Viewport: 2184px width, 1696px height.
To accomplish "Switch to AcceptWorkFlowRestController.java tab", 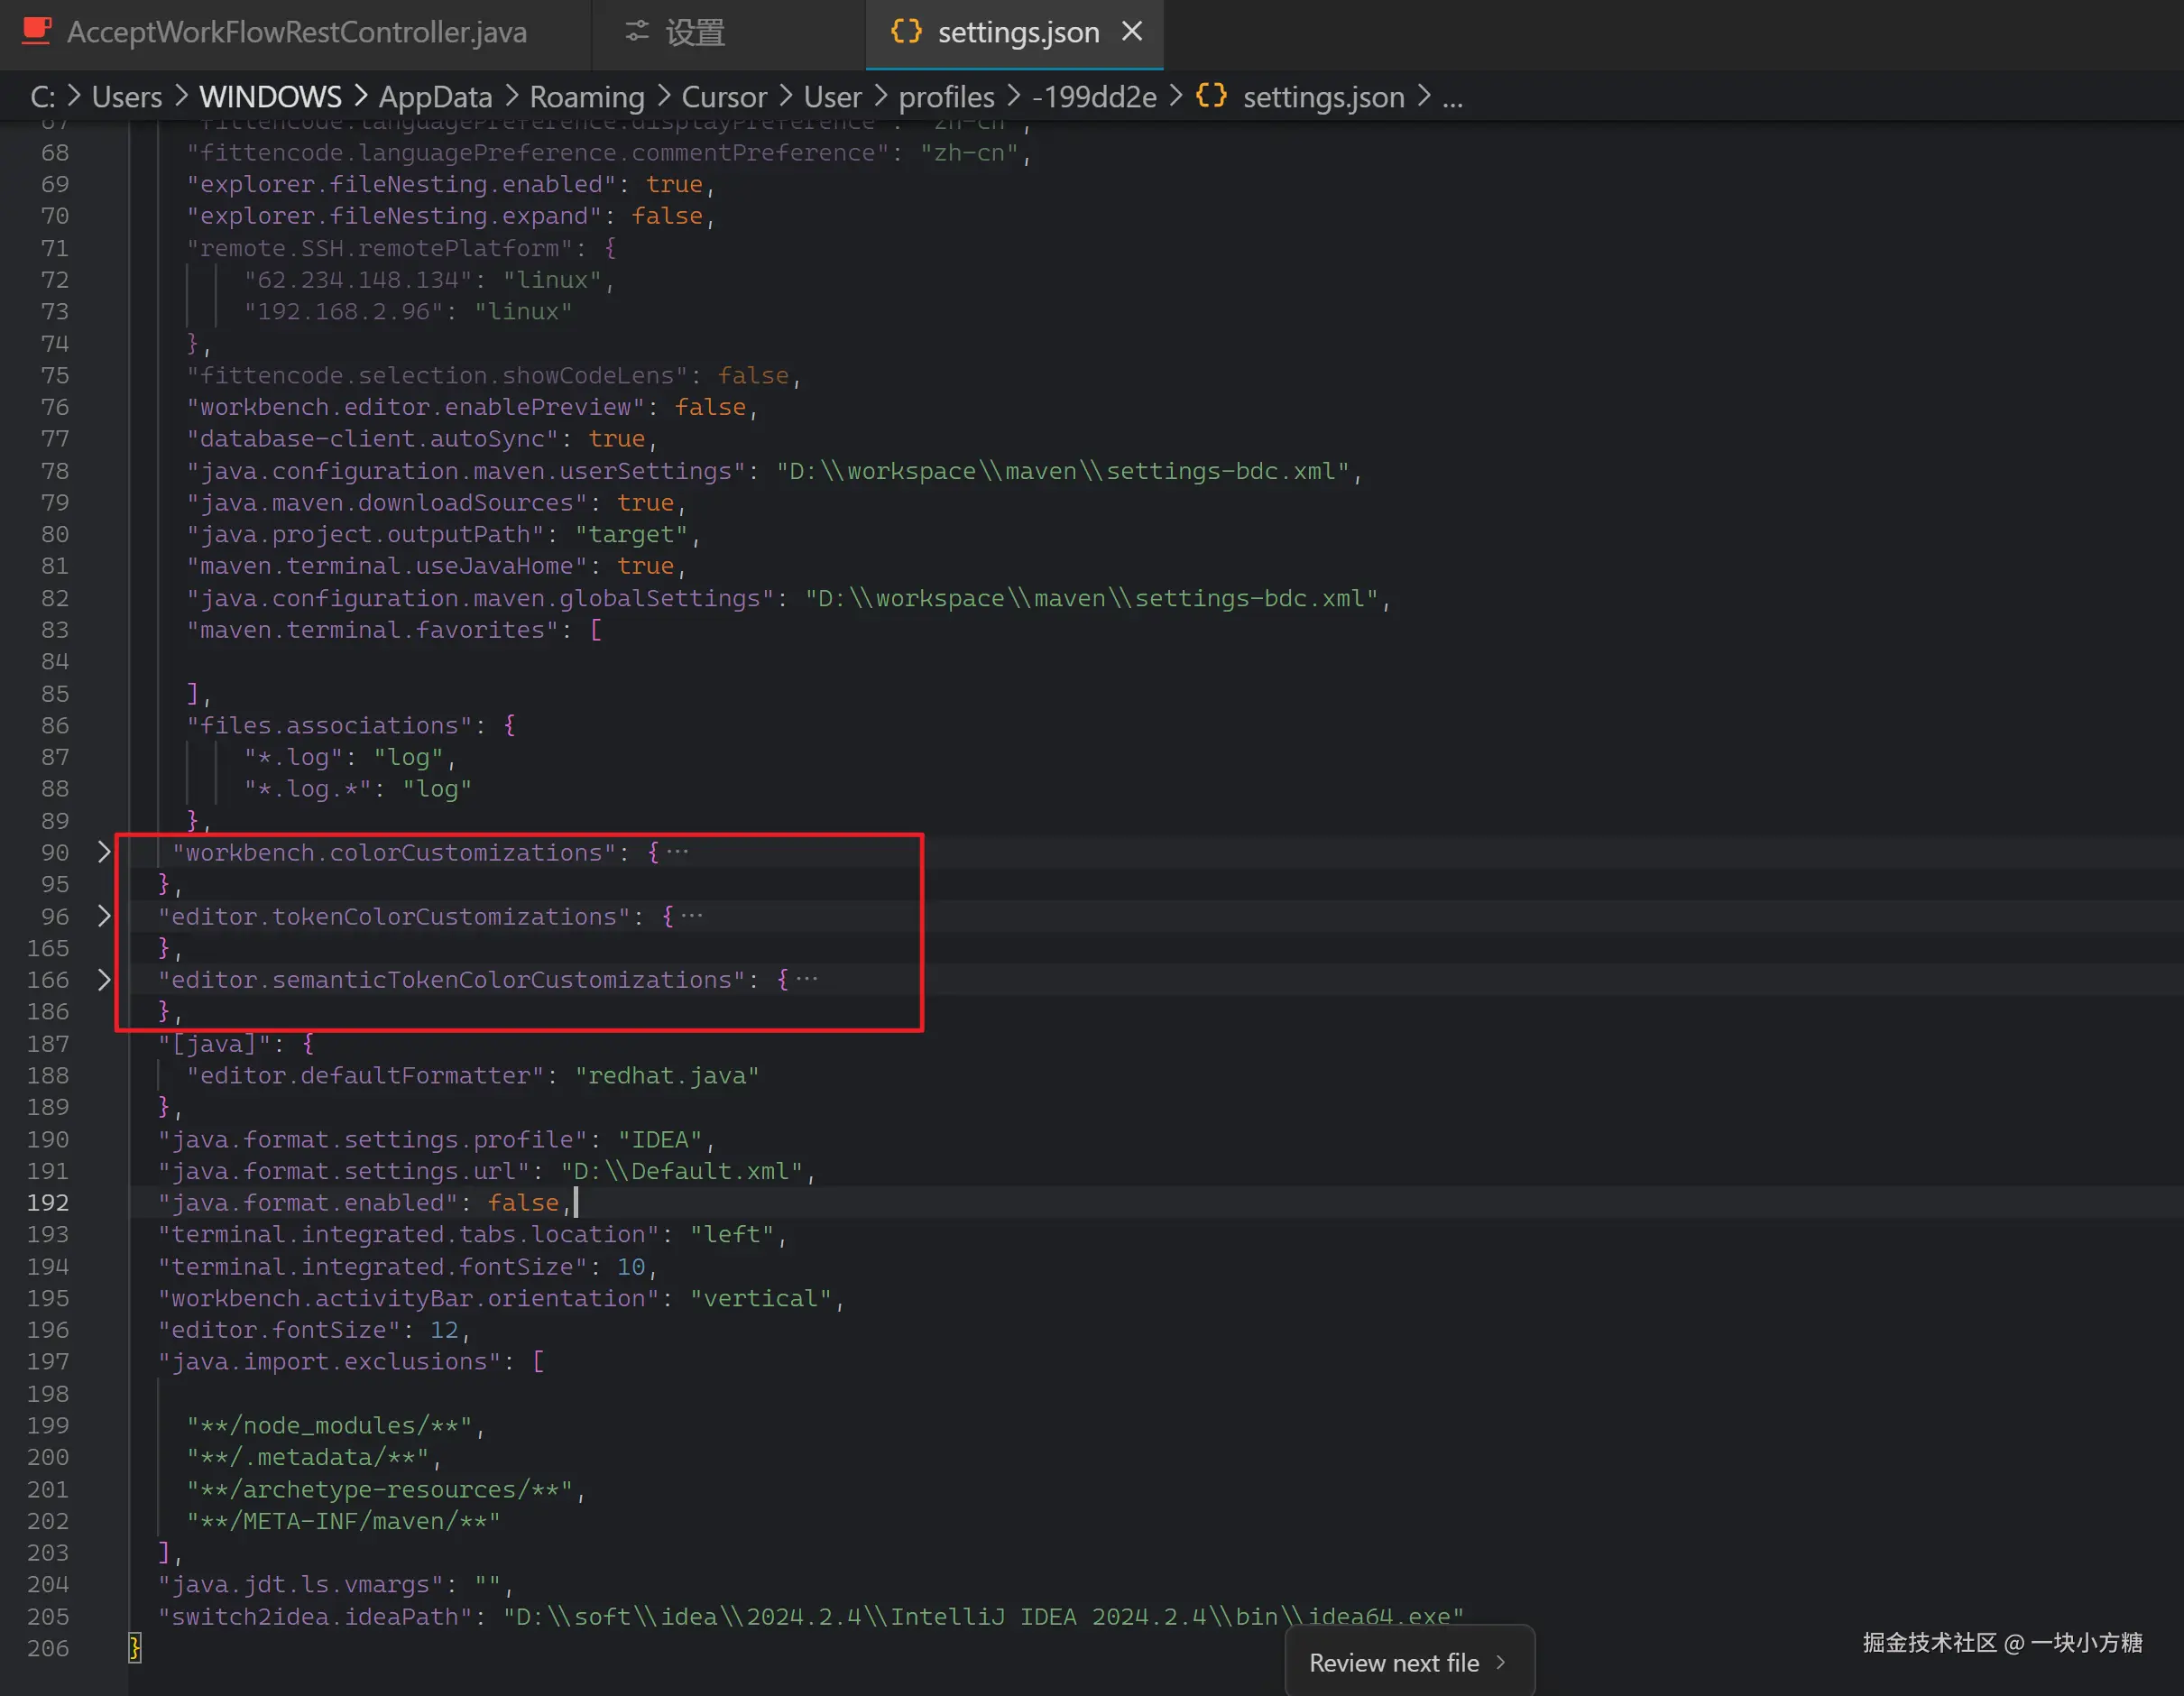I will [296, 32].
